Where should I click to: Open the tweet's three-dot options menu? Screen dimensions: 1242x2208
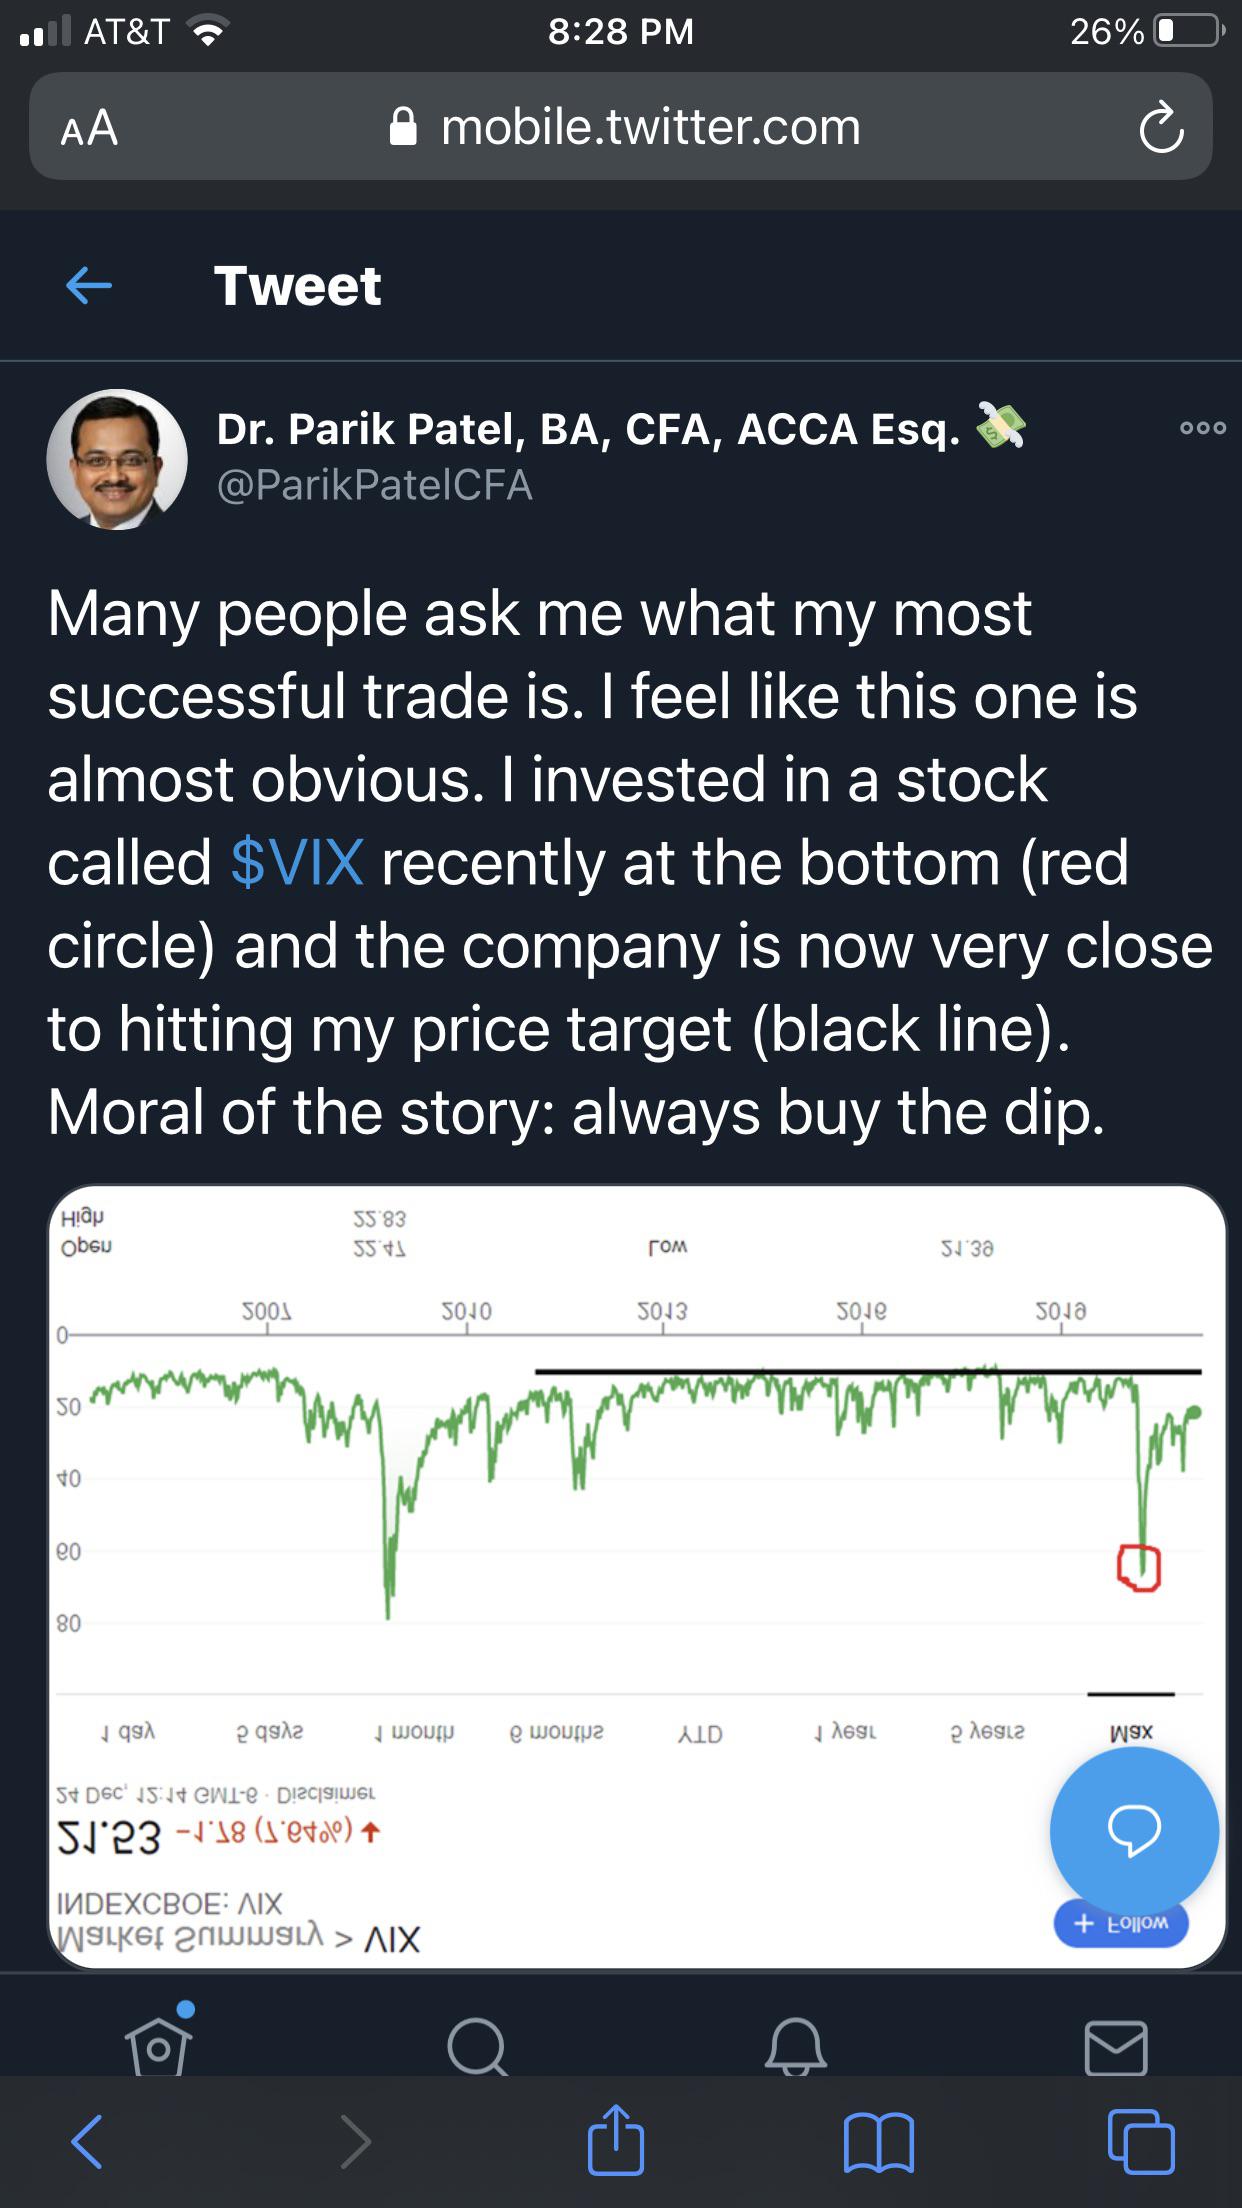point(1206,425)
